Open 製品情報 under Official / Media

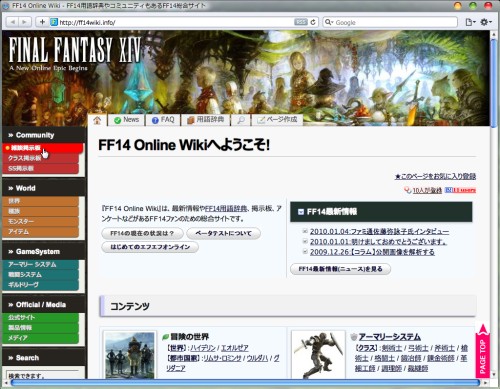click(x=41, y=328)
